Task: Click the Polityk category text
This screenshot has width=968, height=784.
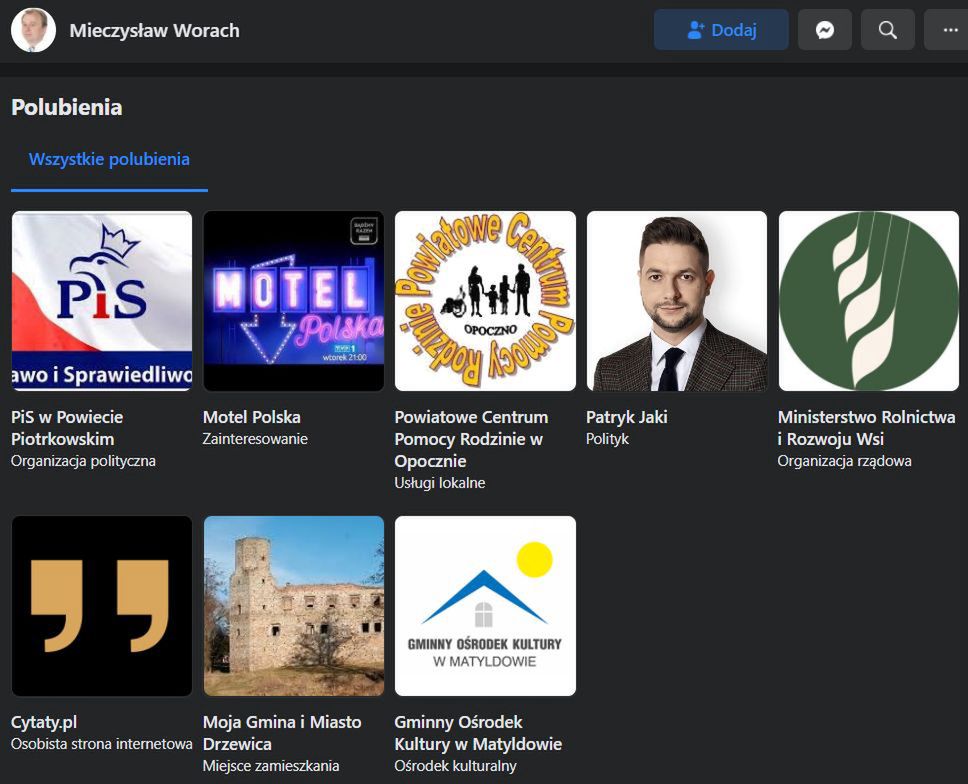Action: pyautogui.click(x=607, y=439)
